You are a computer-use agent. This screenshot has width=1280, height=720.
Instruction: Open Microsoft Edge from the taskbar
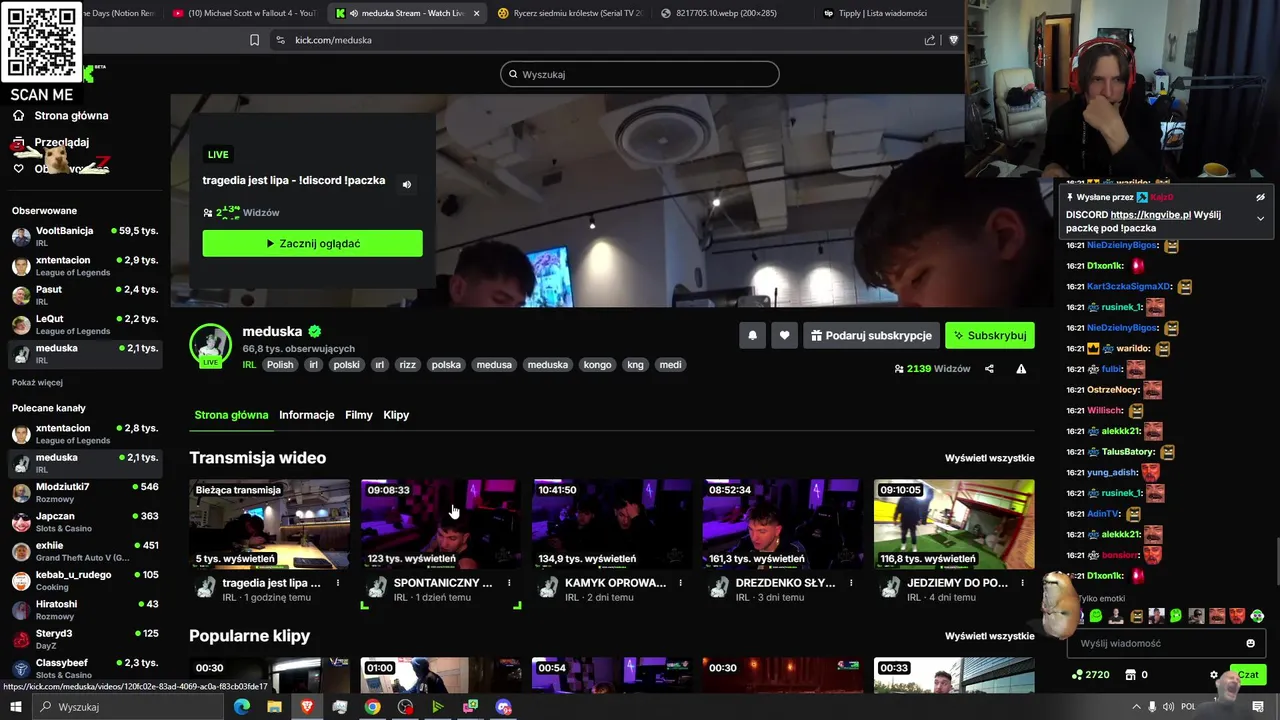click(242, 707)
